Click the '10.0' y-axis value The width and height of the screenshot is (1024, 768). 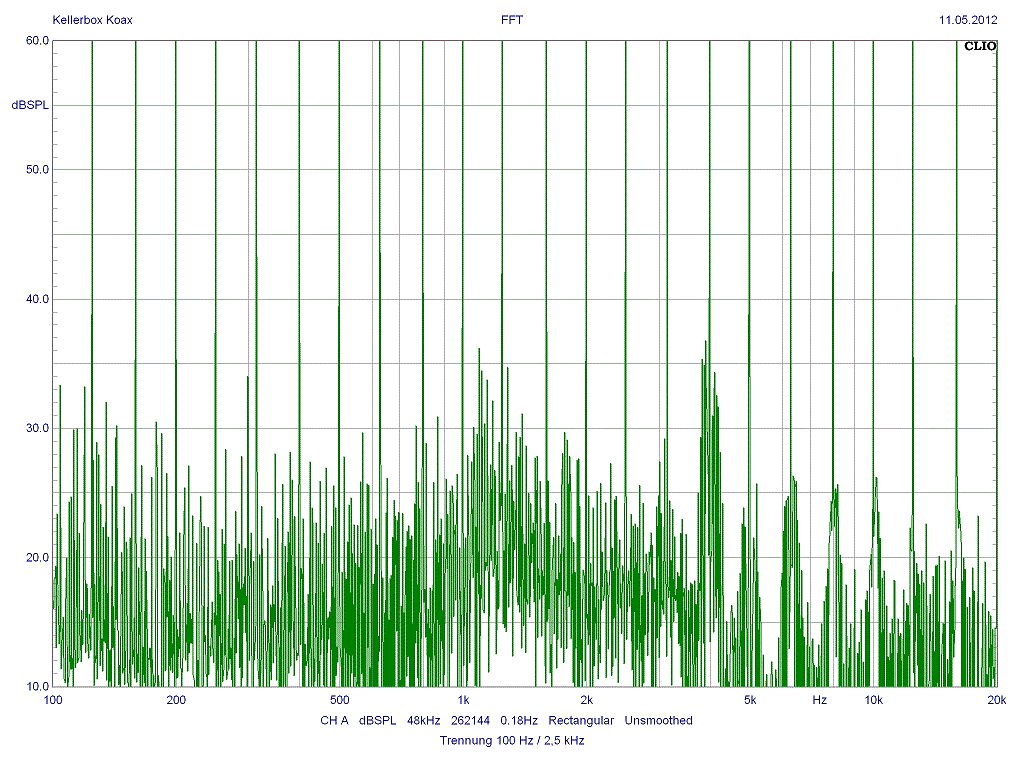coord(37,686)
